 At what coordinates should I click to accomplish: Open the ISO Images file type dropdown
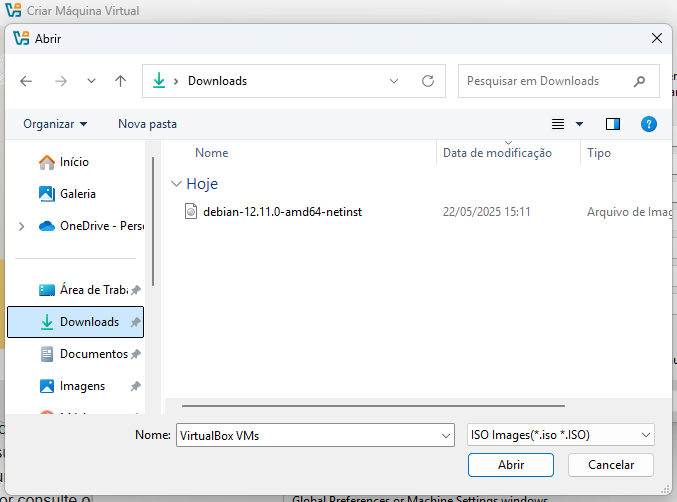pyautogui.click(x=560, y=435)
